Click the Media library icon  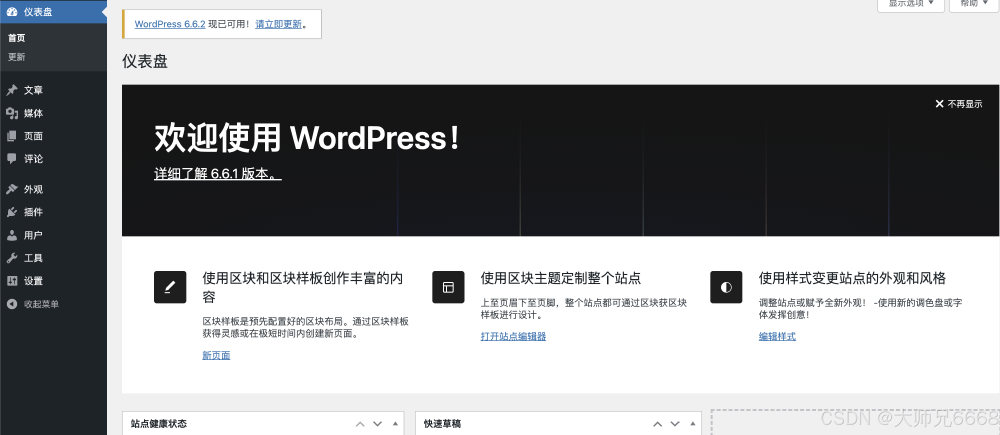click(11, 114)
